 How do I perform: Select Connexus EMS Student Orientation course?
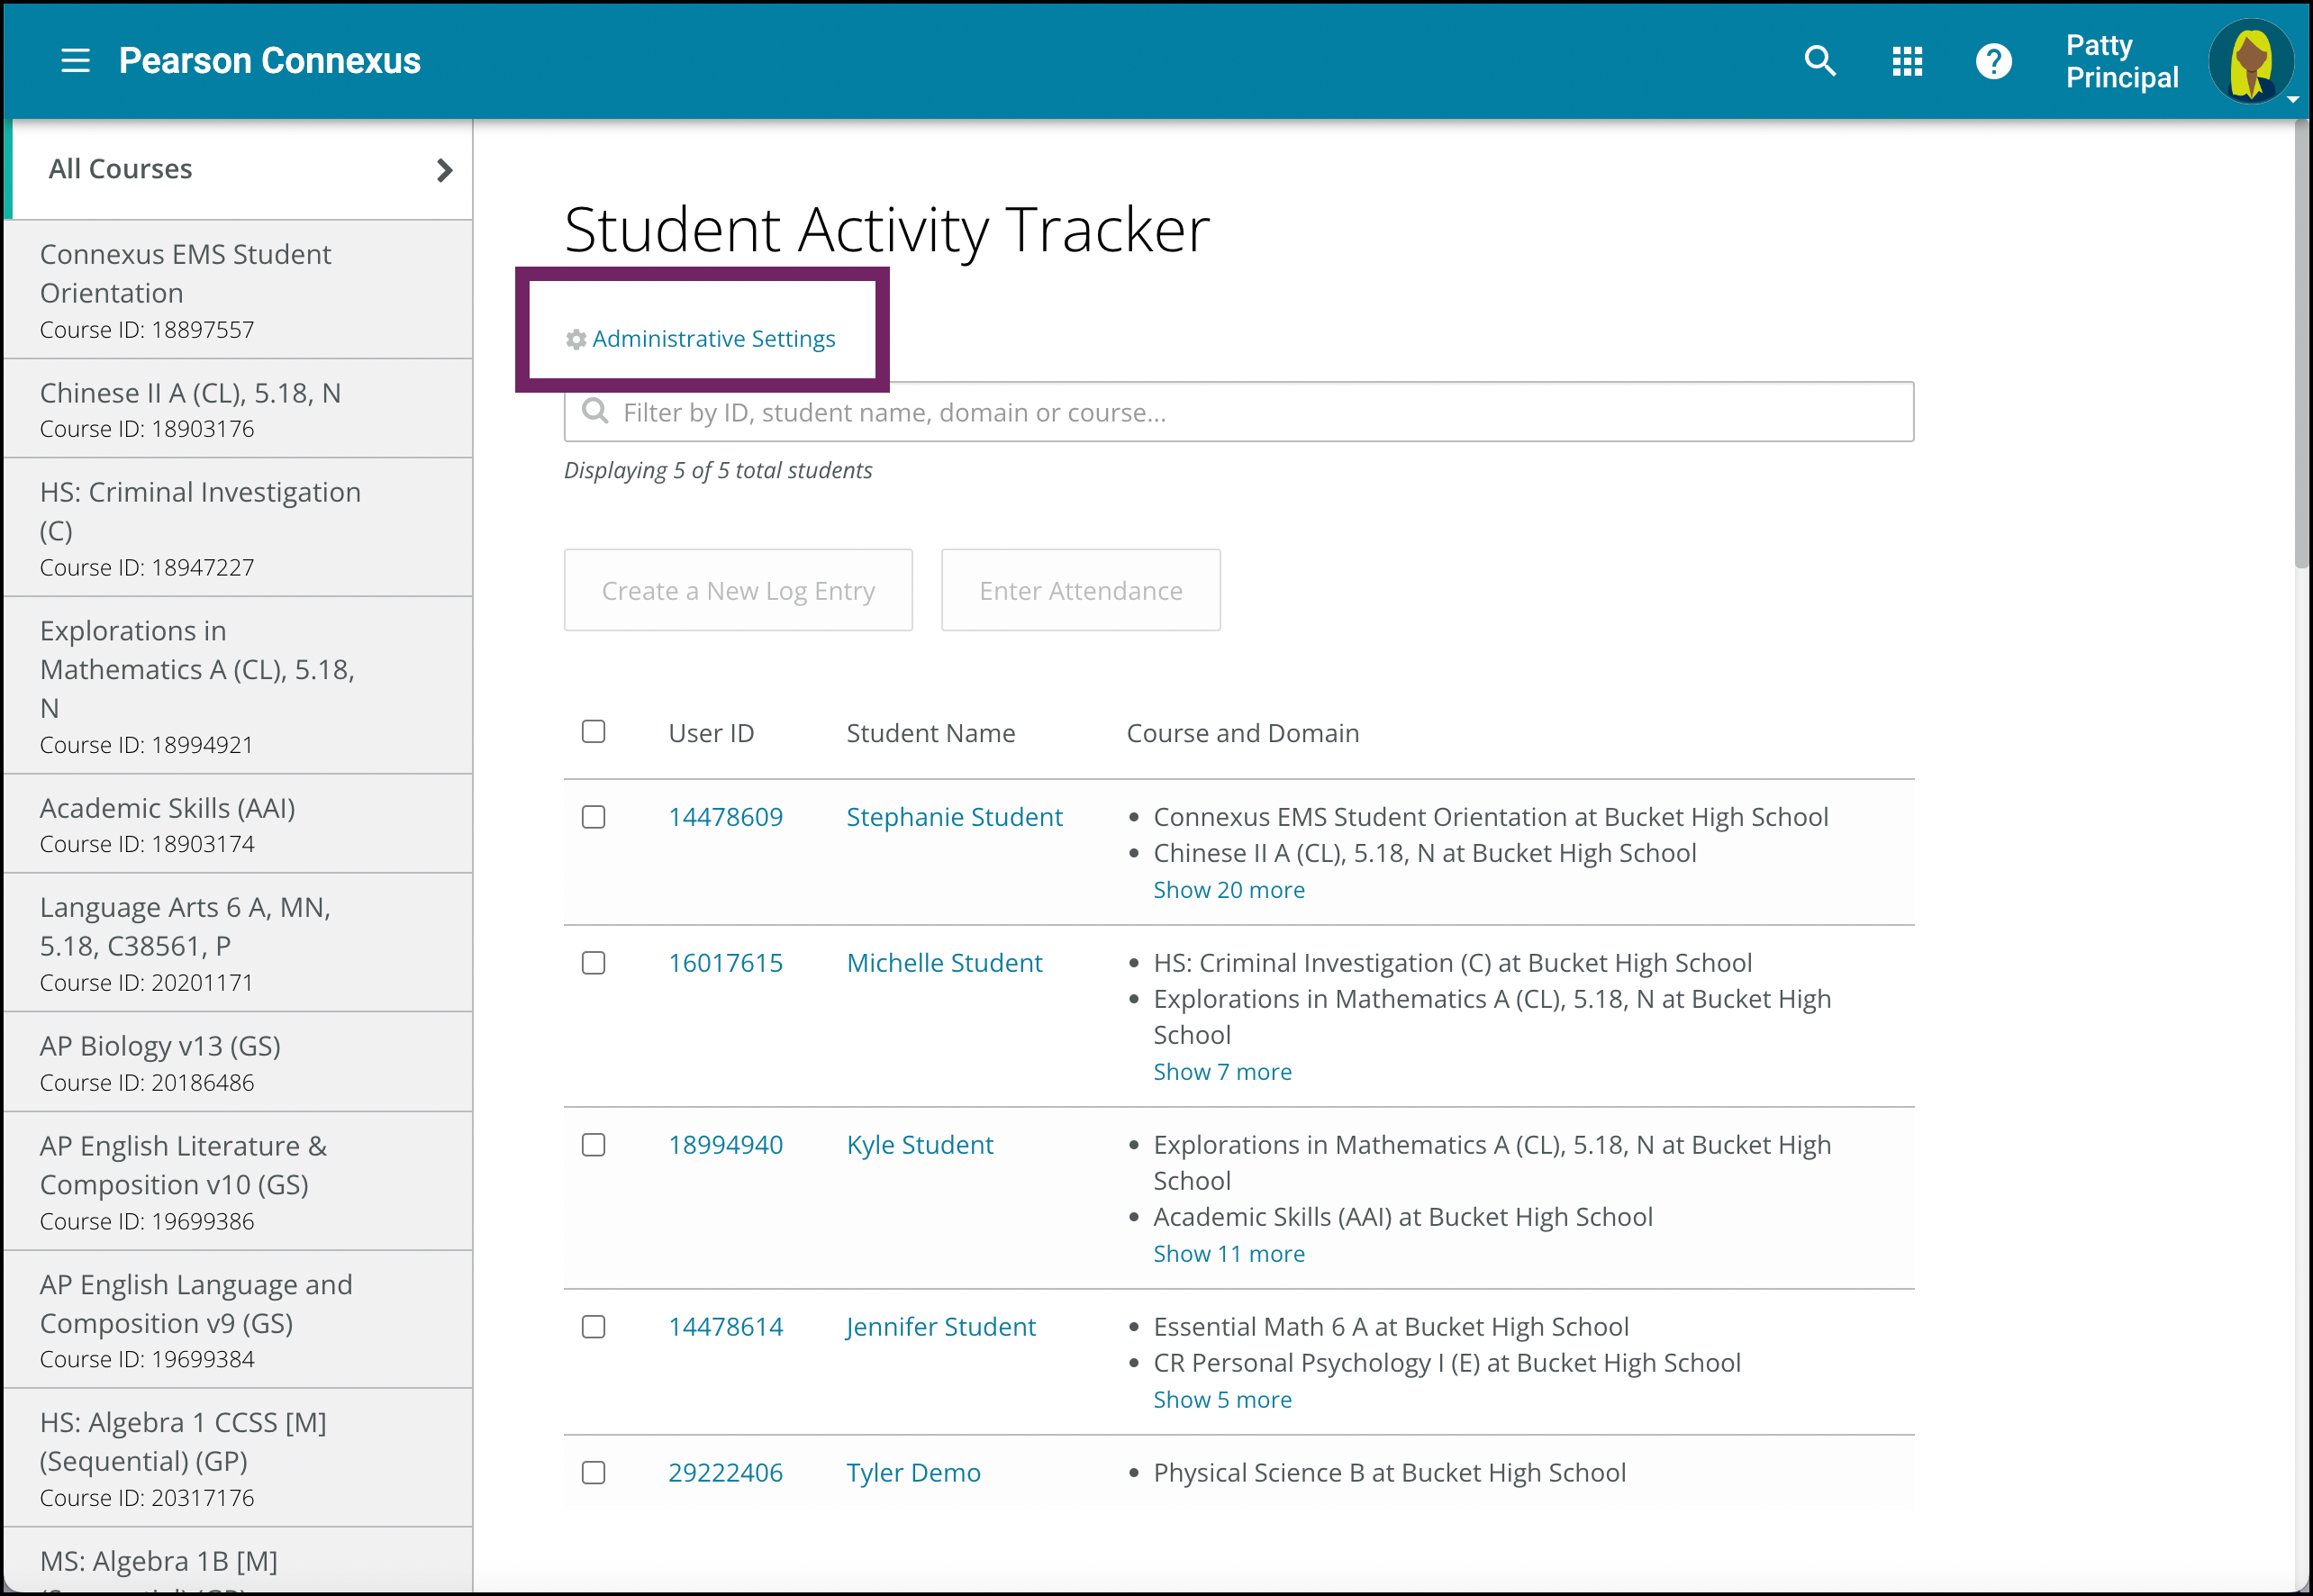238,290
